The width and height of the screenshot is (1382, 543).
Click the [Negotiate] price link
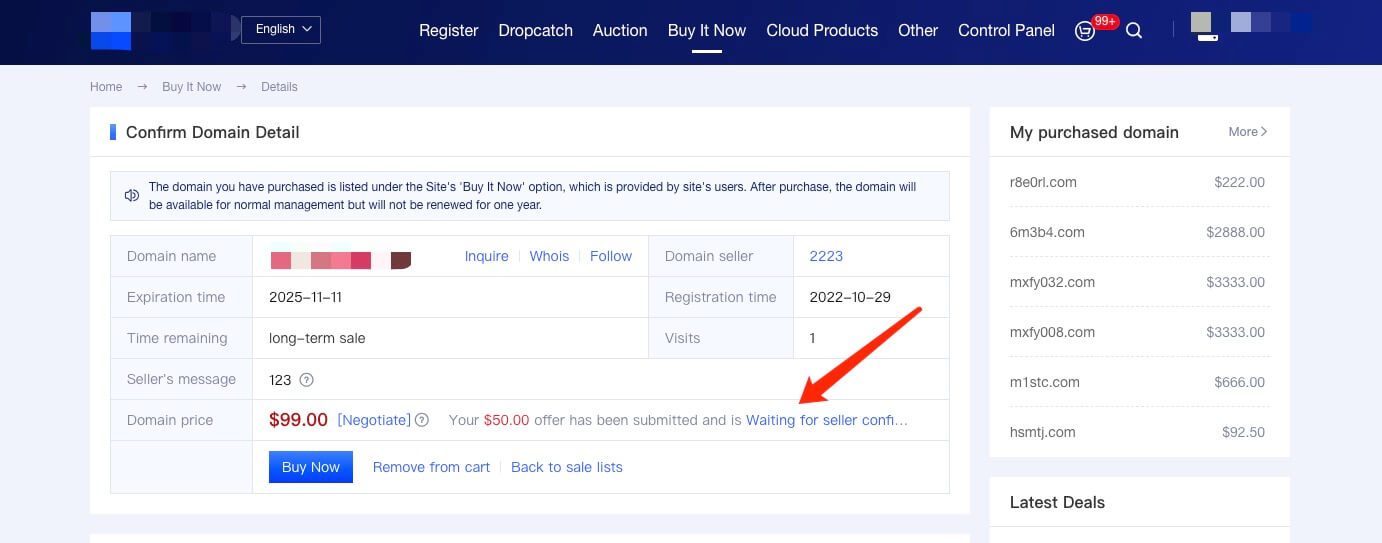coord(374,420)
